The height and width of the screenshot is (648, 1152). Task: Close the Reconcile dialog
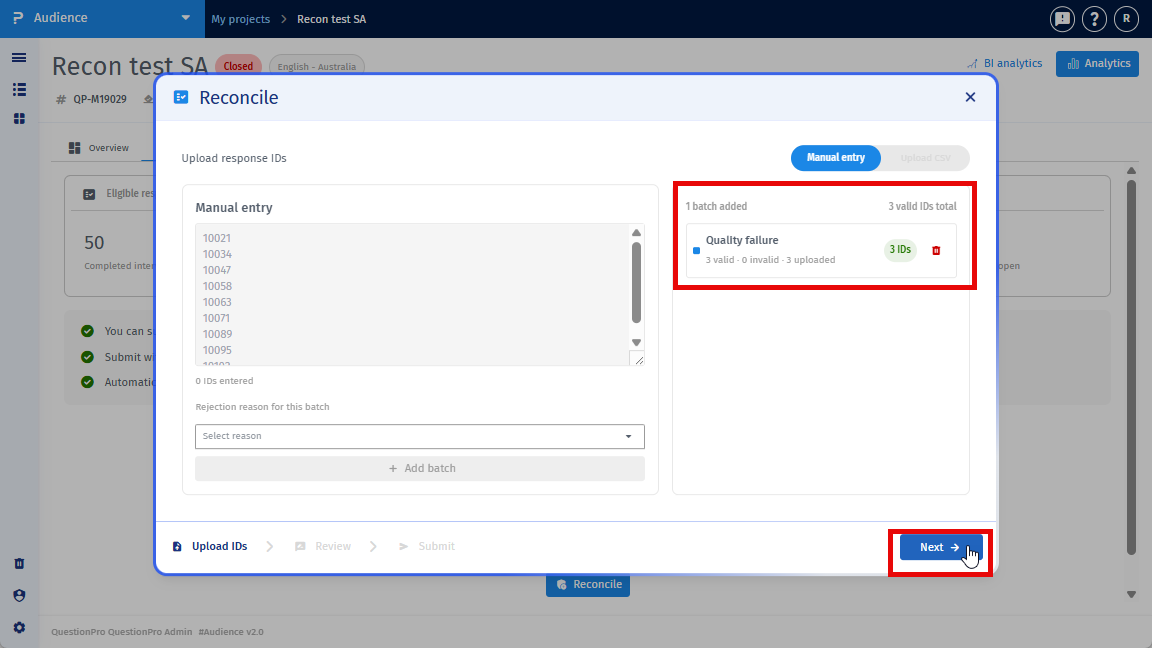click(x=970, y=97)
